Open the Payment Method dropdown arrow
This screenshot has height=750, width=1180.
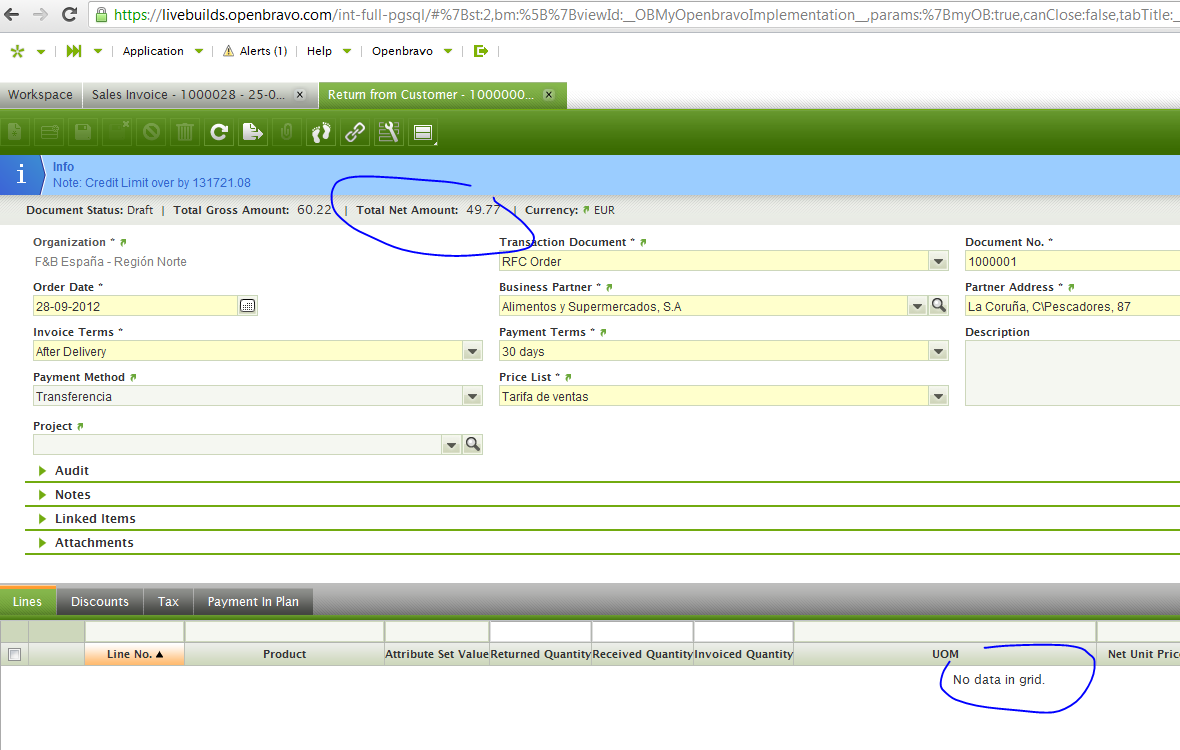(x=473, y=396)
